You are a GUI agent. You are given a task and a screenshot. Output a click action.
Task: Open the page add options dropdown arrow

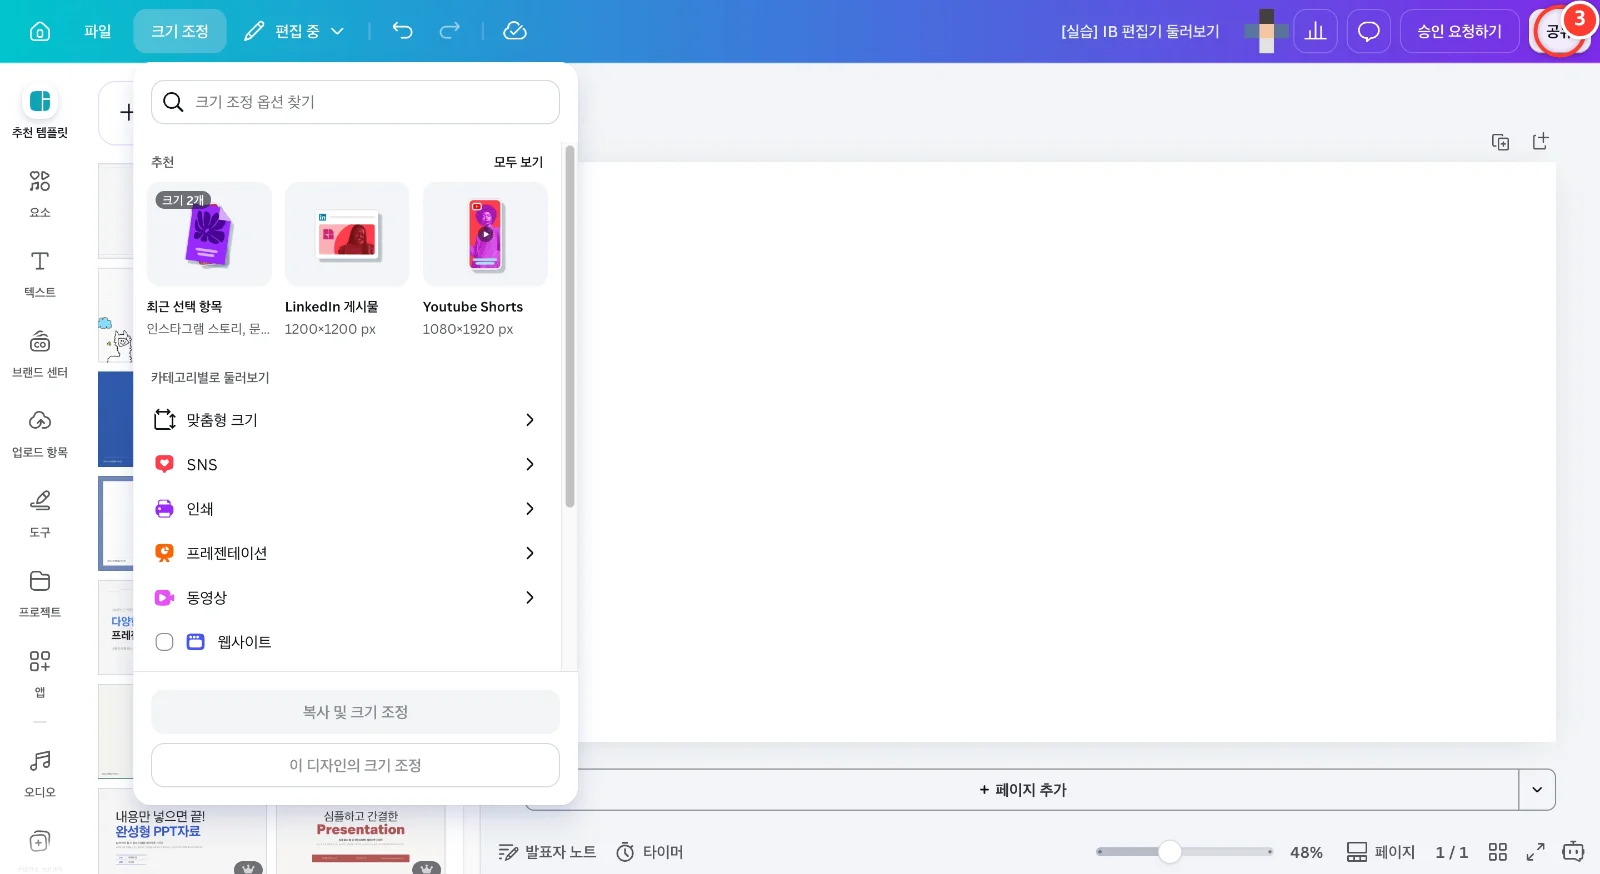click(1537, 790)
